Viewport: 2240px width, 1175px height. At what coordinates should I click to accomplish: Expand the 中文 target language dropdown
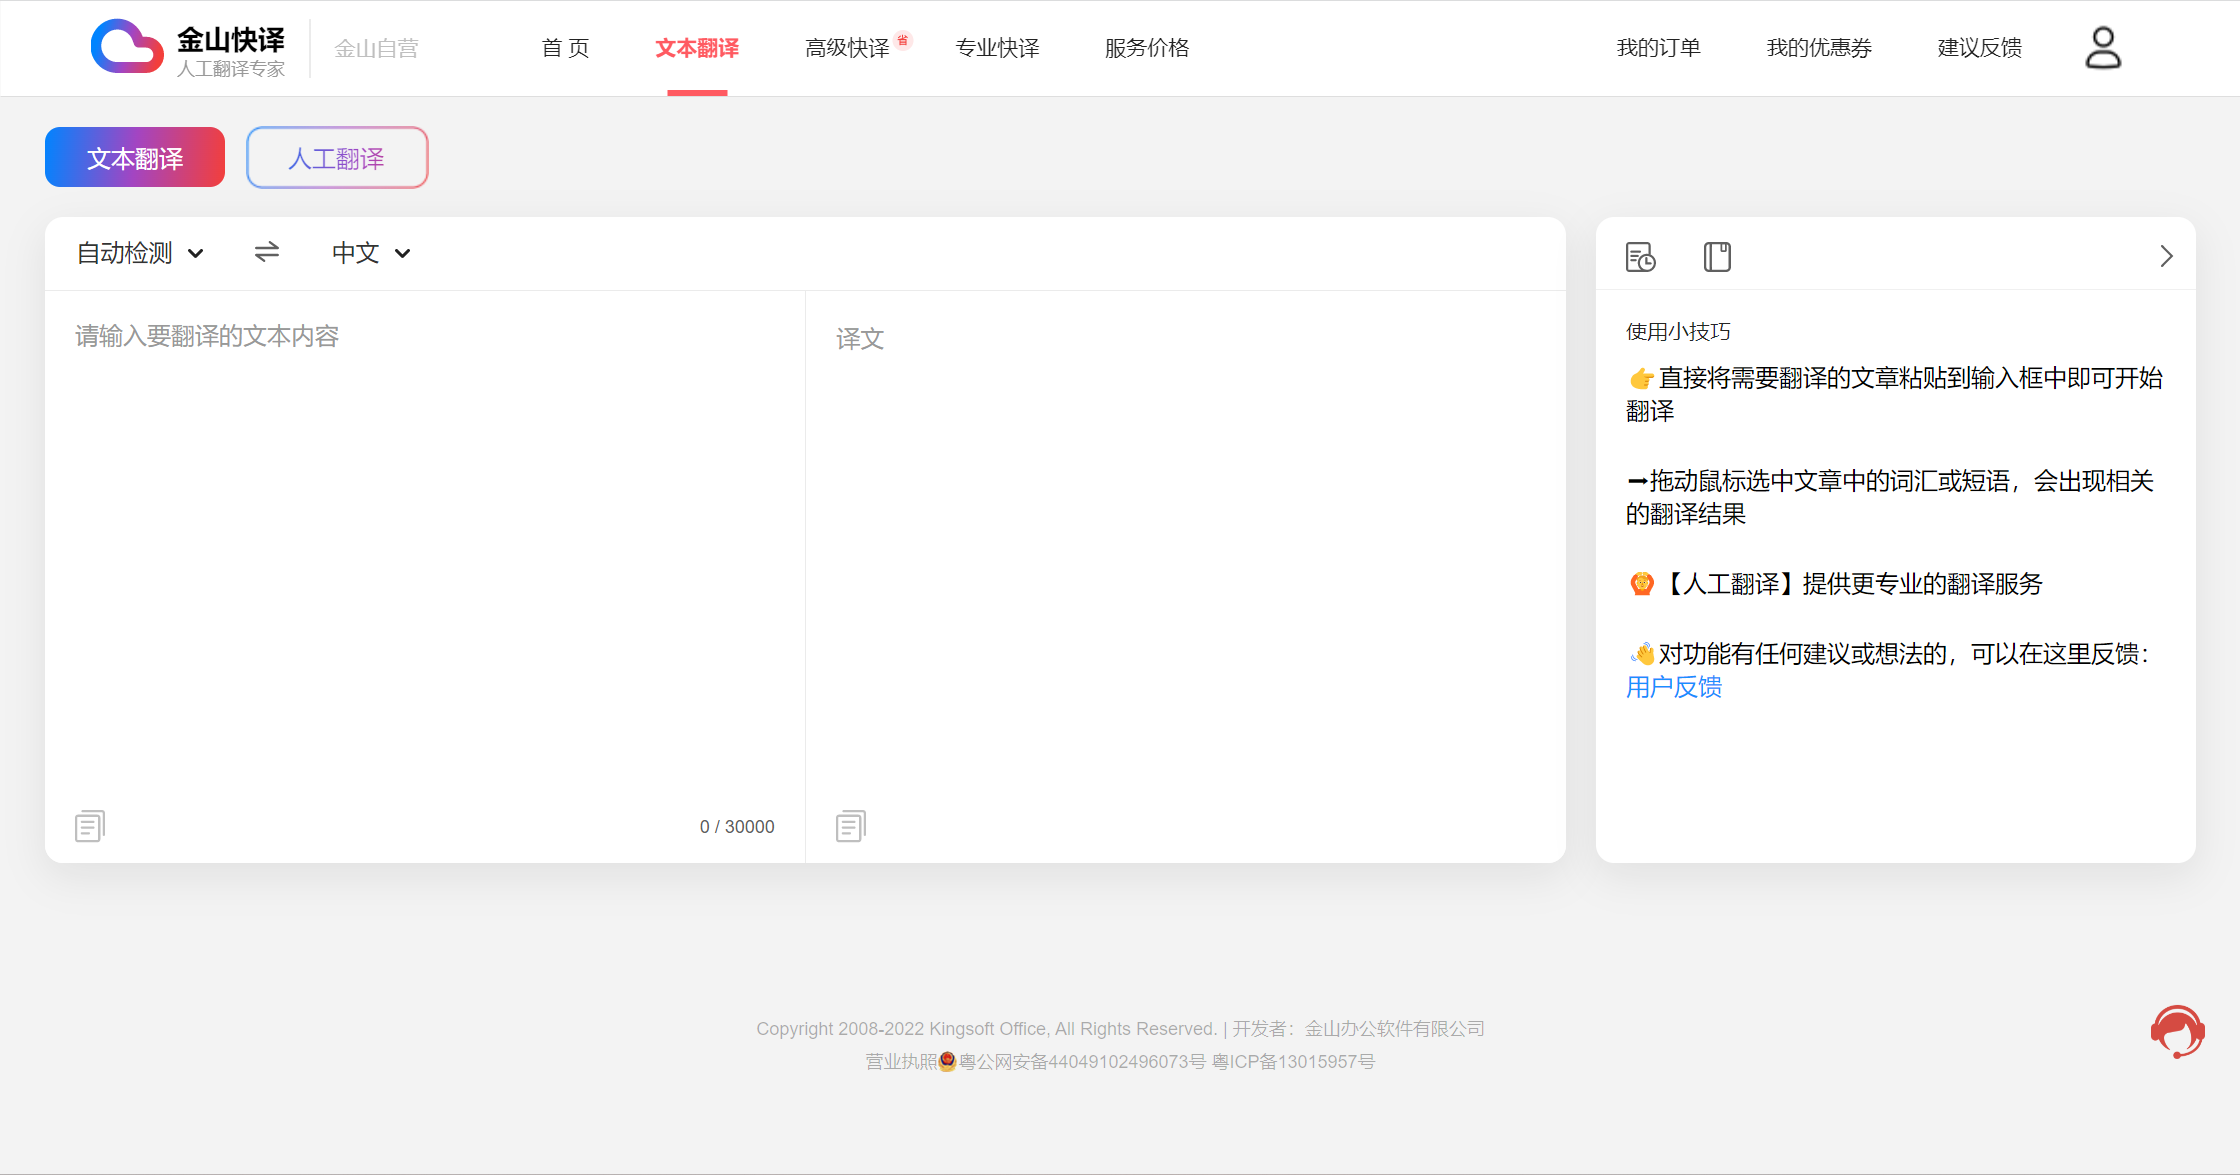(371, 253)
